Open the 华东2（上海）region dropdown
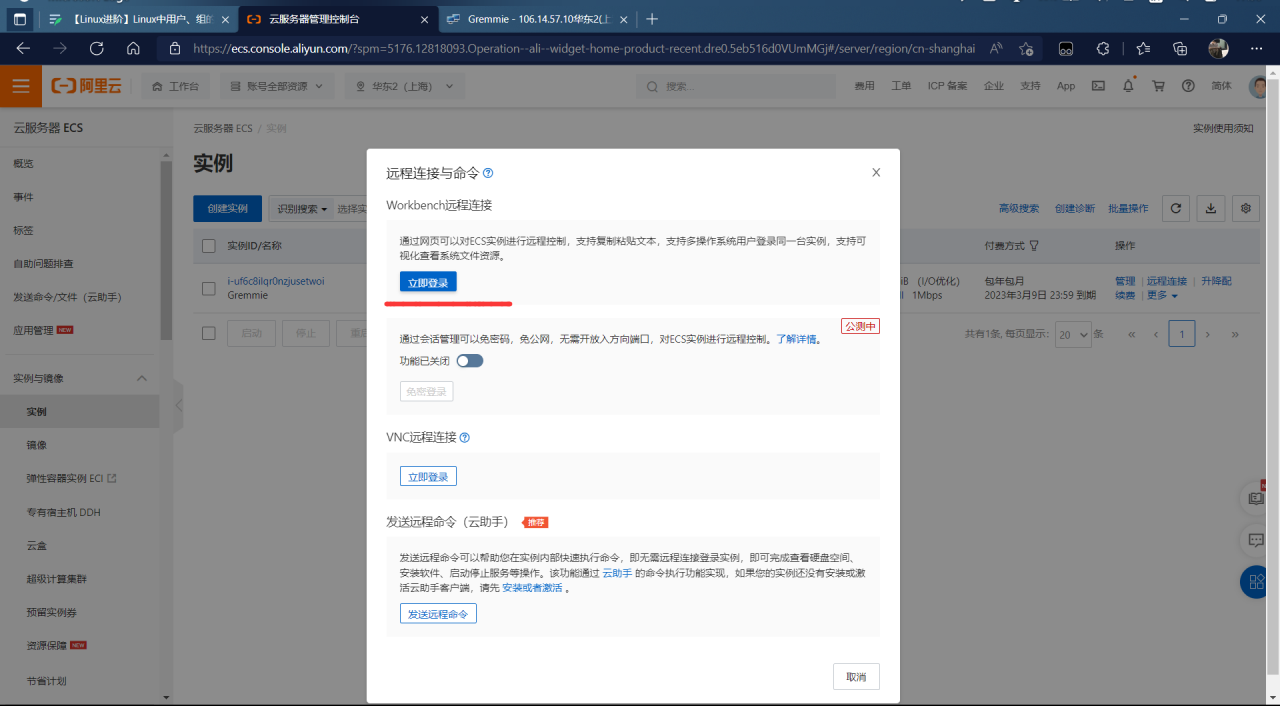 point(405,87)
